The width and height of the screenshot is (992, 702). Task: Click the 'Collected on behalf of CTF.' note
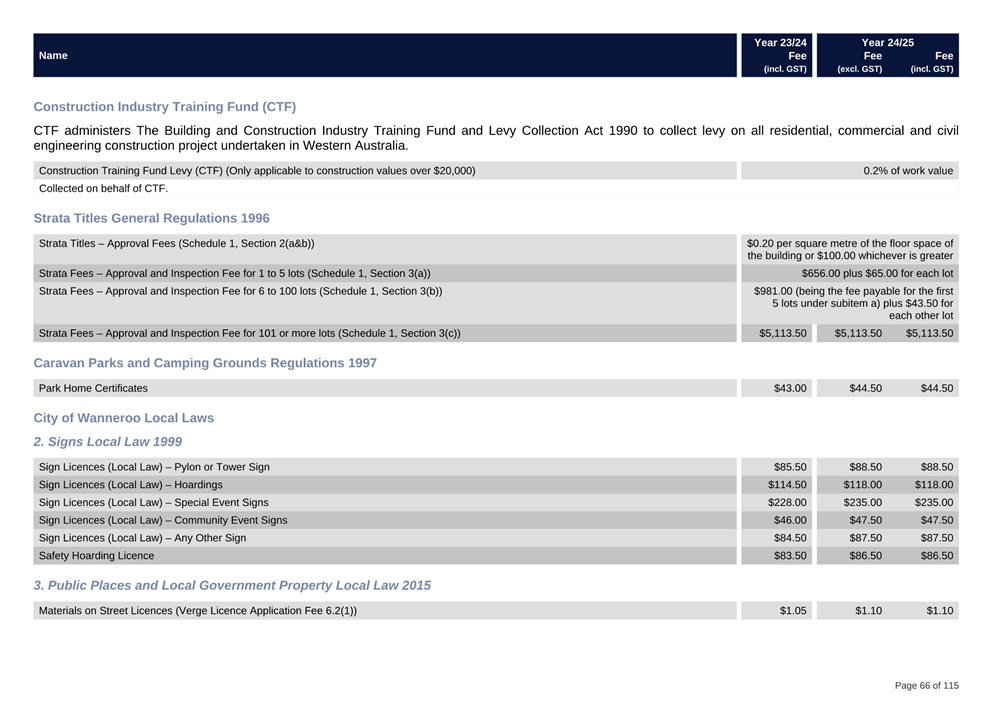(x=103, y=188)
